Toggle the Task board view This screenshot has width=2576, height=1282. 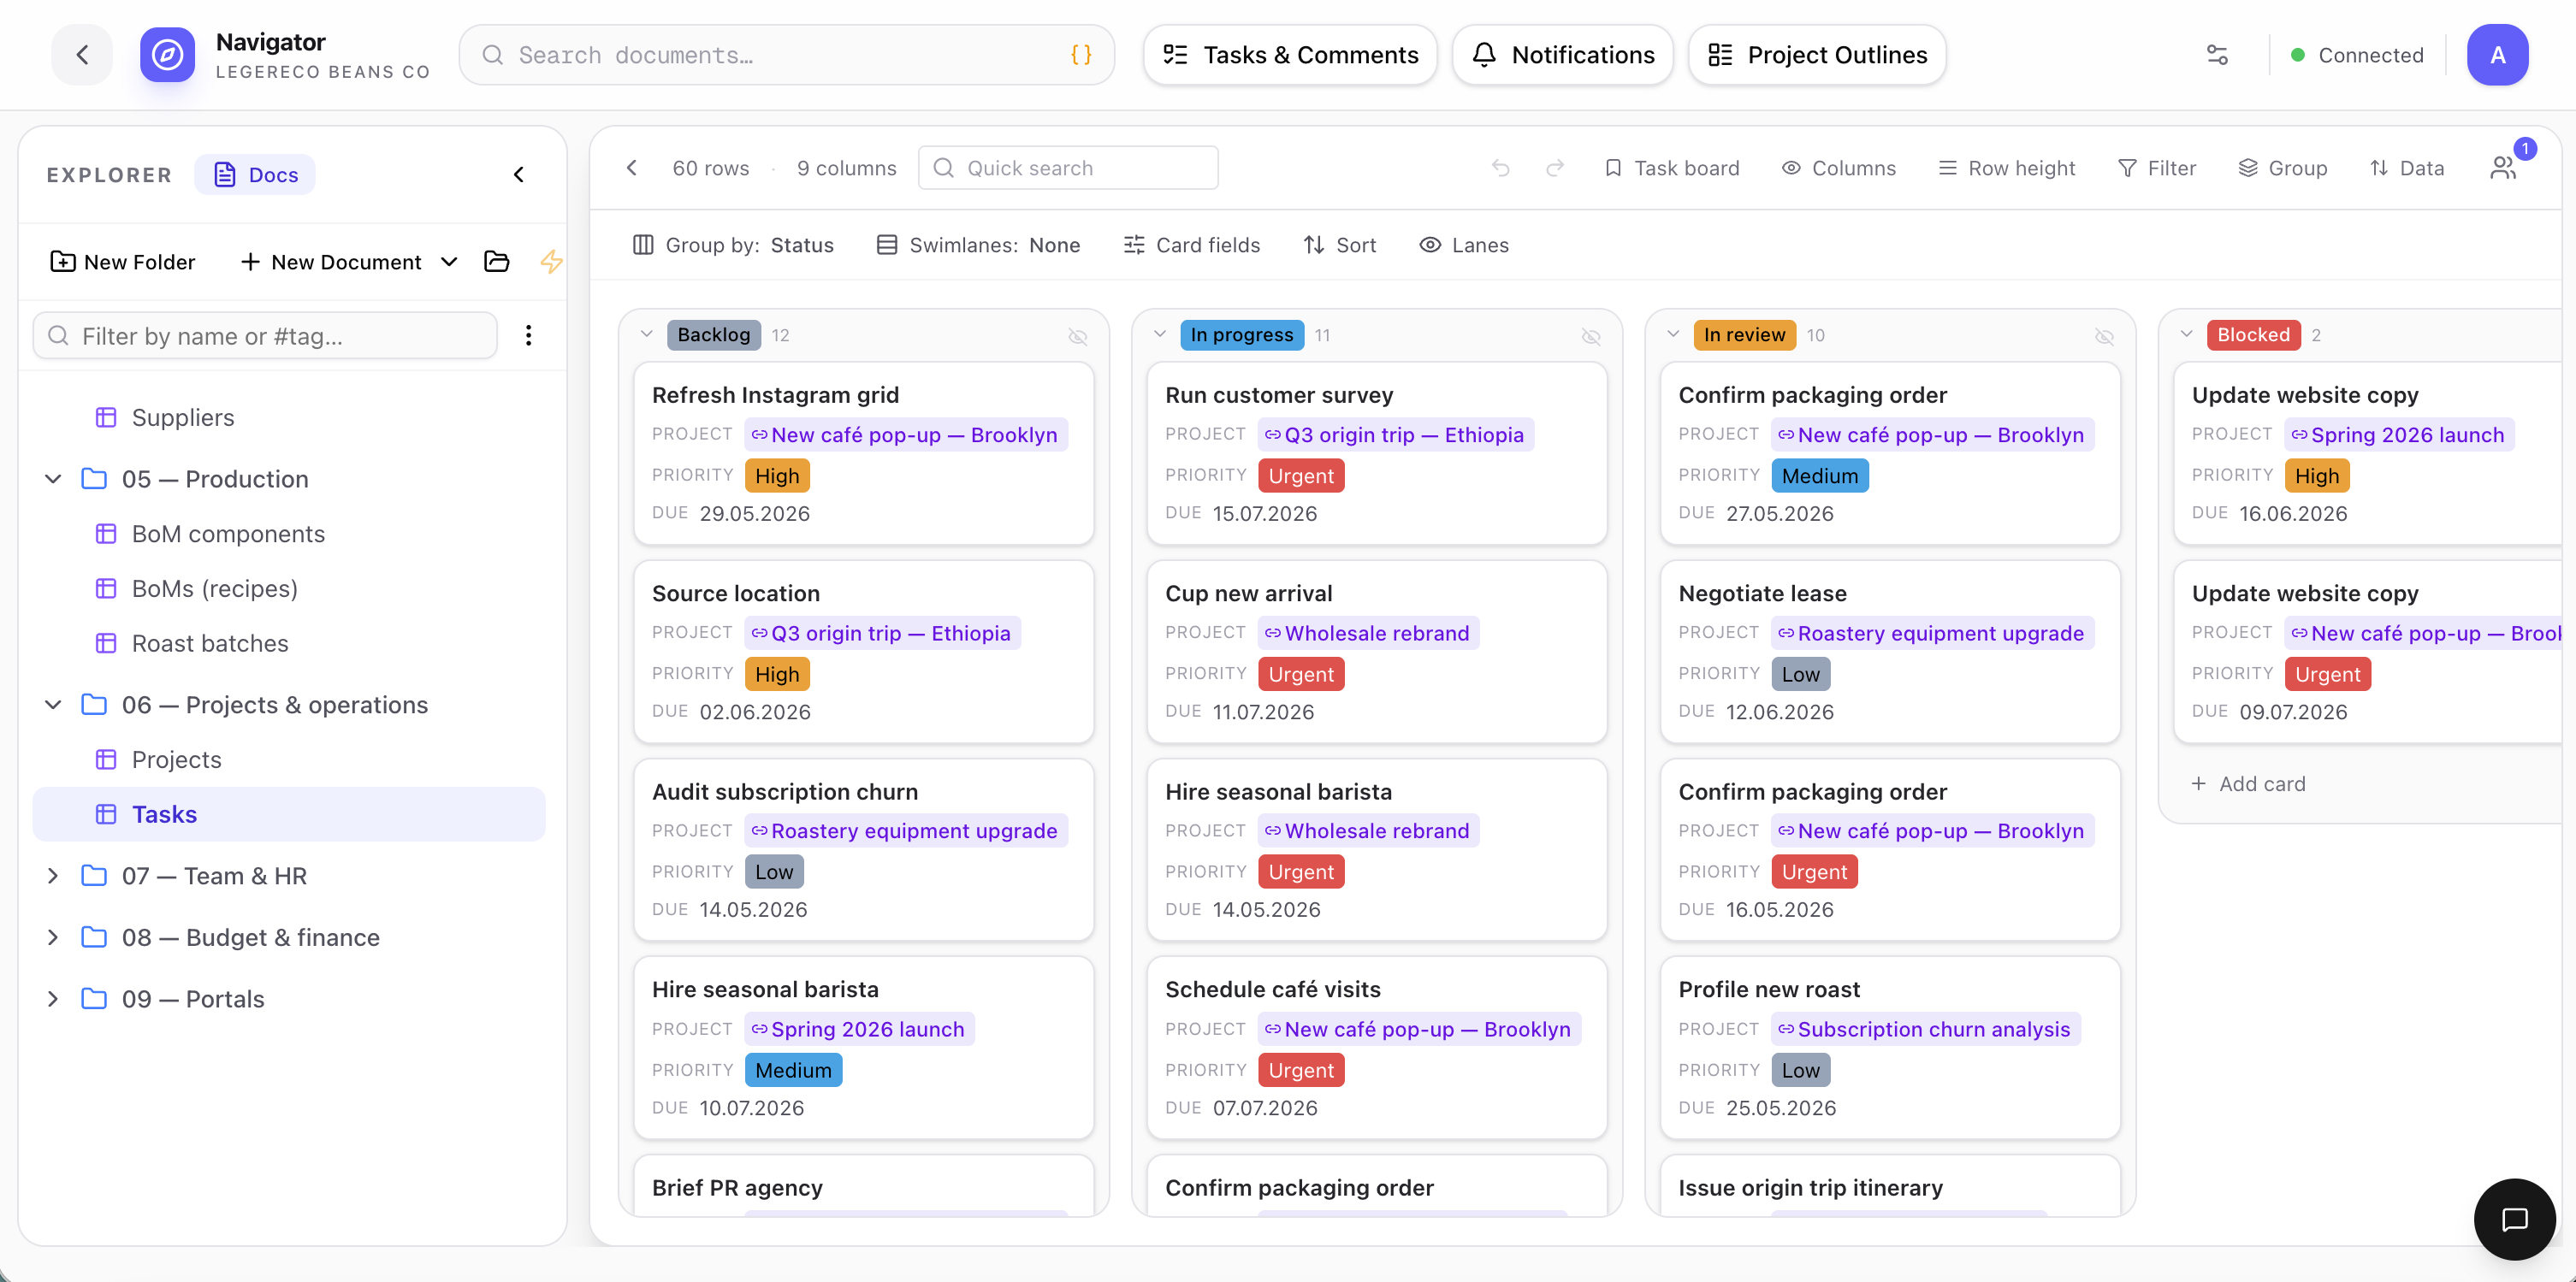(x=1671, y=168)
